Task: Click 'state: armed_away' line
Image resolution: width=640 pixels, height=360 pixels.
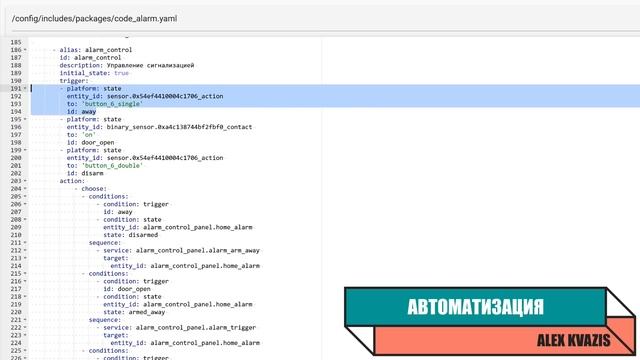Action: pyautogui.click(x=134, y=312)
